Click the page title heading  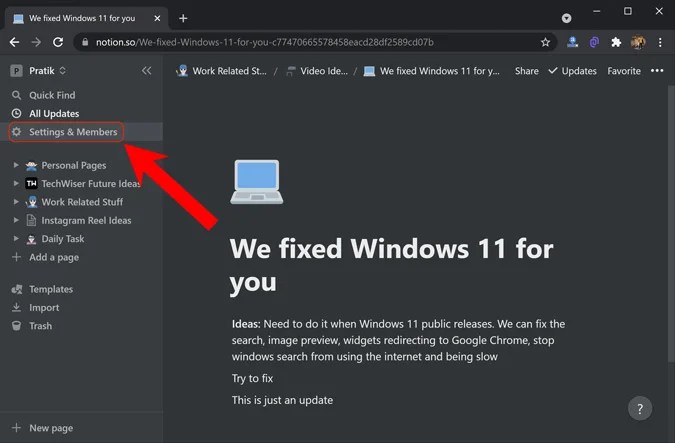(x=391, y=265)
